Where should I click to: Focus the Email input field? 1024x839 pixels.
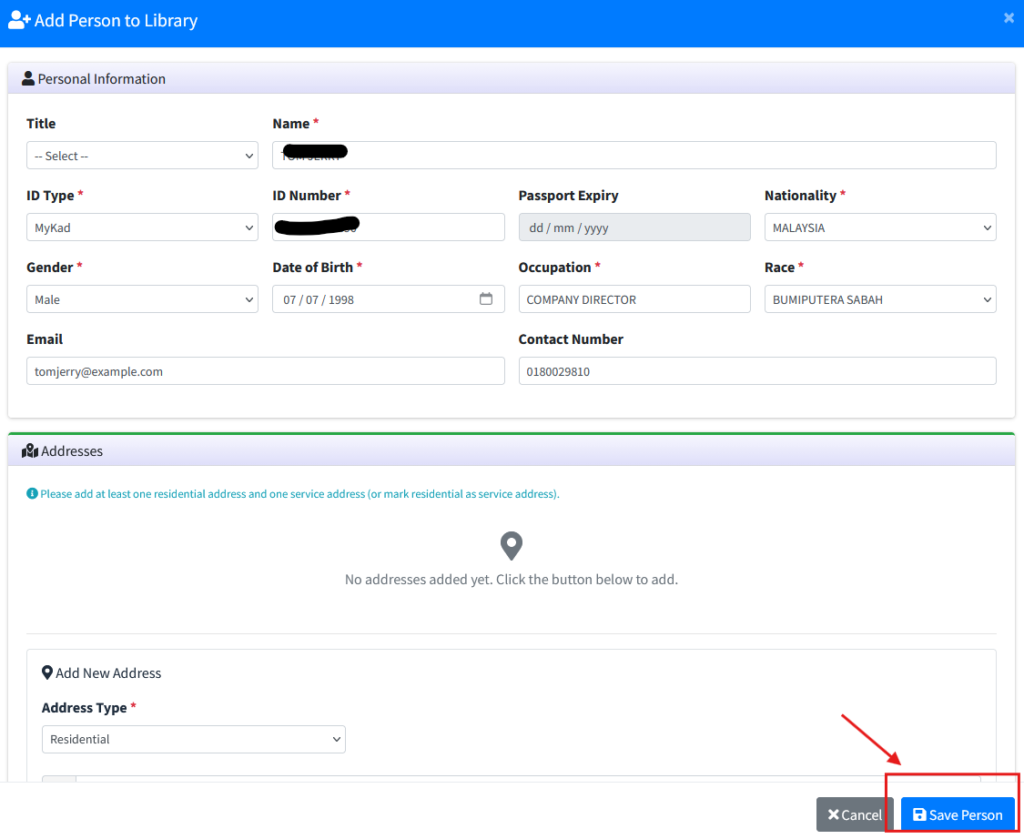(266, 371)
